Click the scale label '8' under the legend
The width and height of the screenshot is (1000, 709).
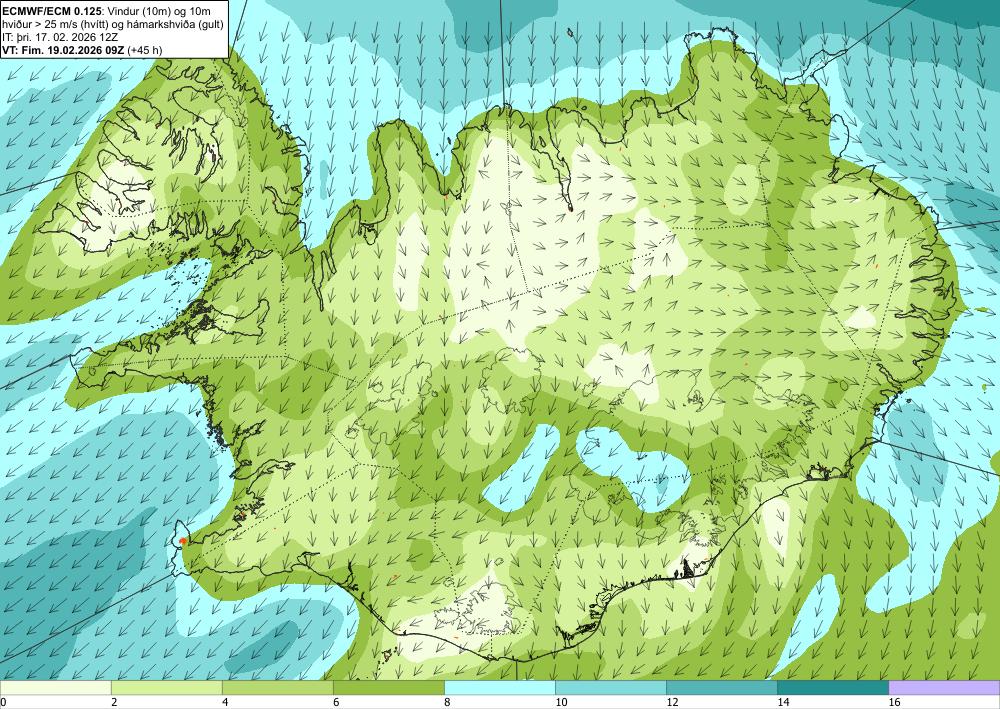click(x=447, y=702)
